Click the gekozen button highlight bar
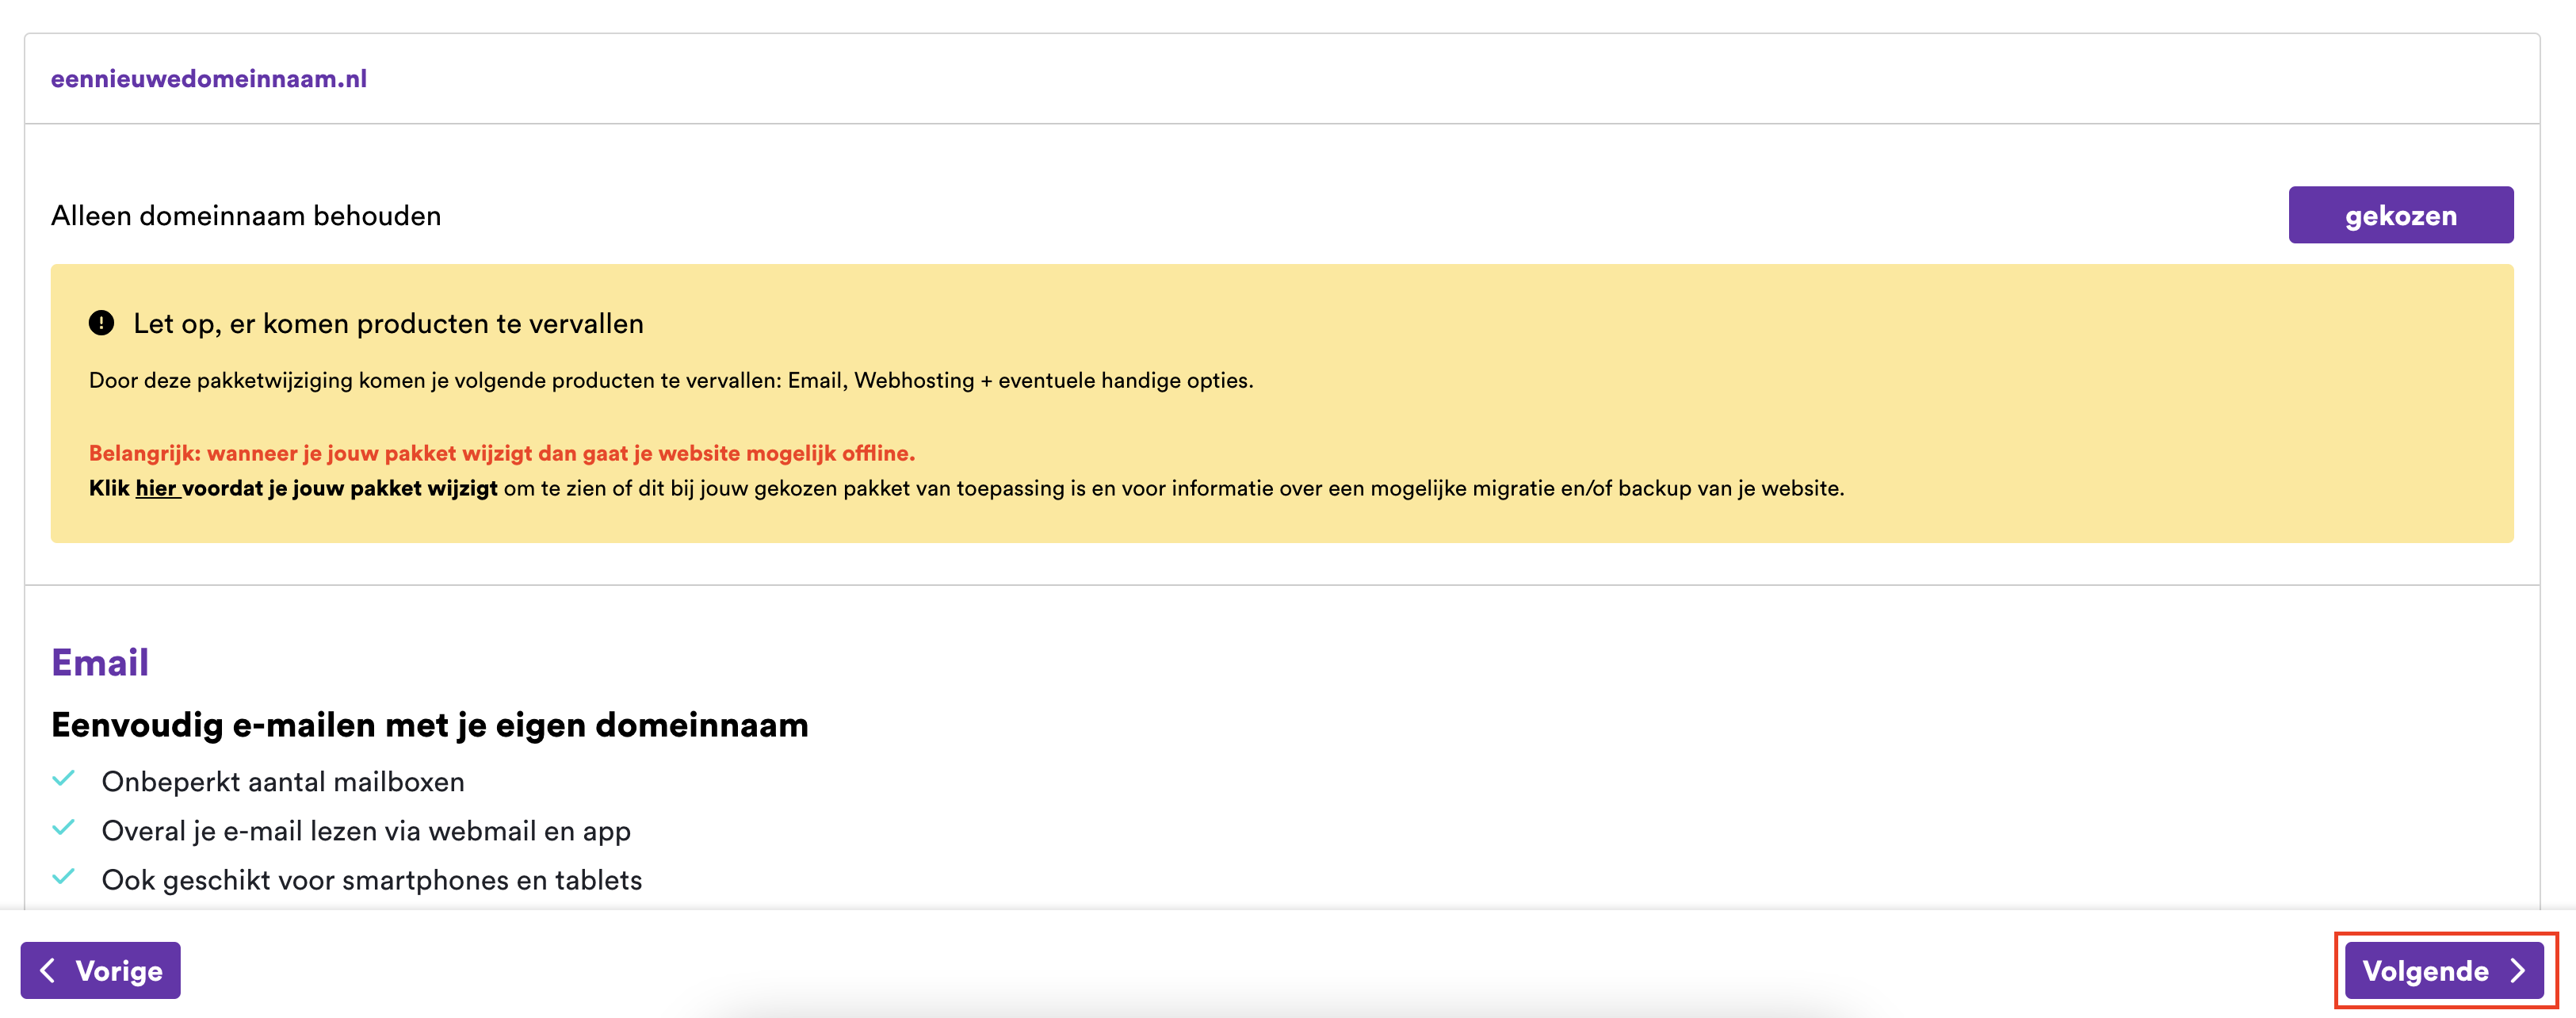Viewport: 2576px width, 1018px height. click(2400, 214)
